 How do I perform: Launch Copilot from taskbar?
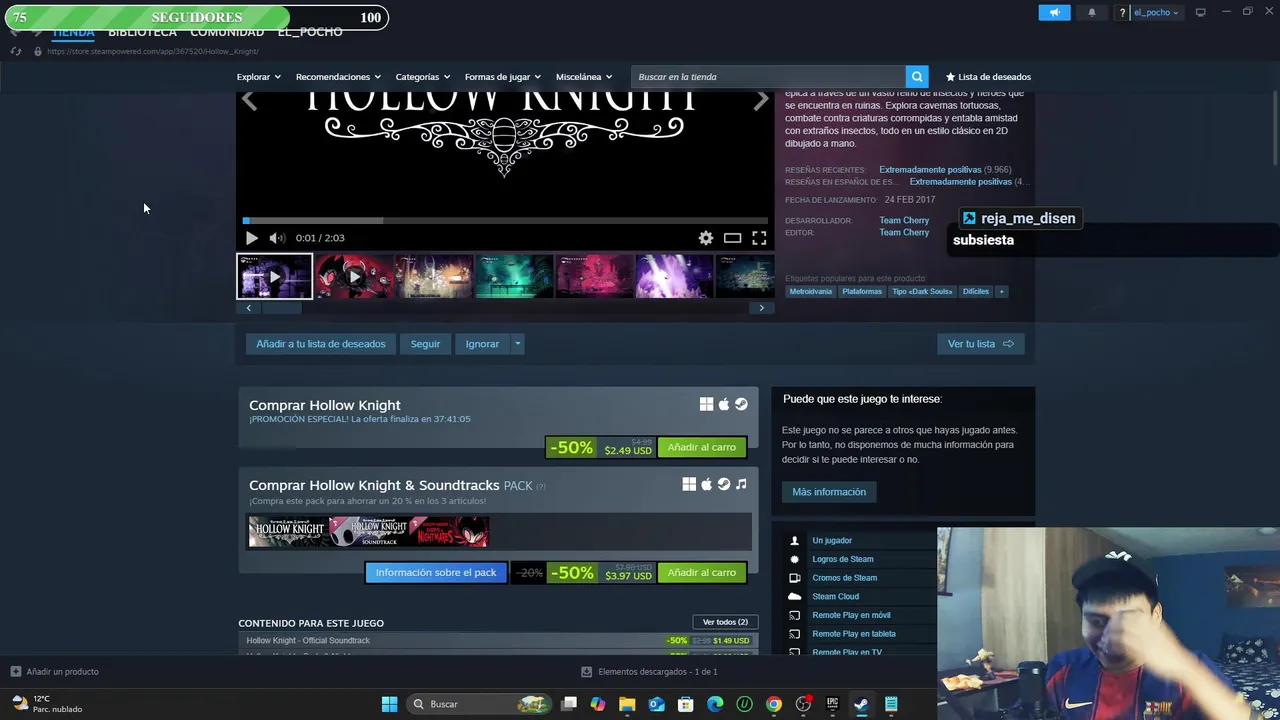pyautogui.click(x=598, y=704)
